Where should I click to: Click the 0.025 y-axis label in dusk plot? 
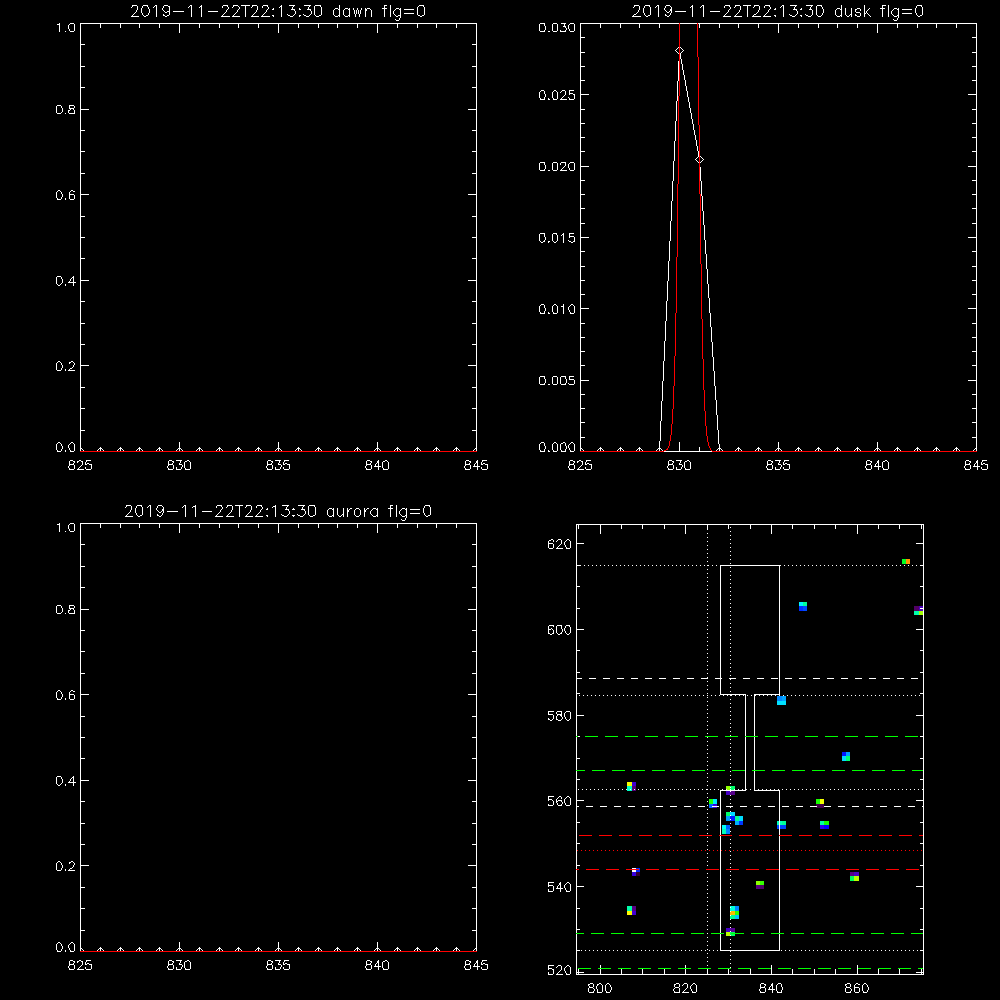557,95
